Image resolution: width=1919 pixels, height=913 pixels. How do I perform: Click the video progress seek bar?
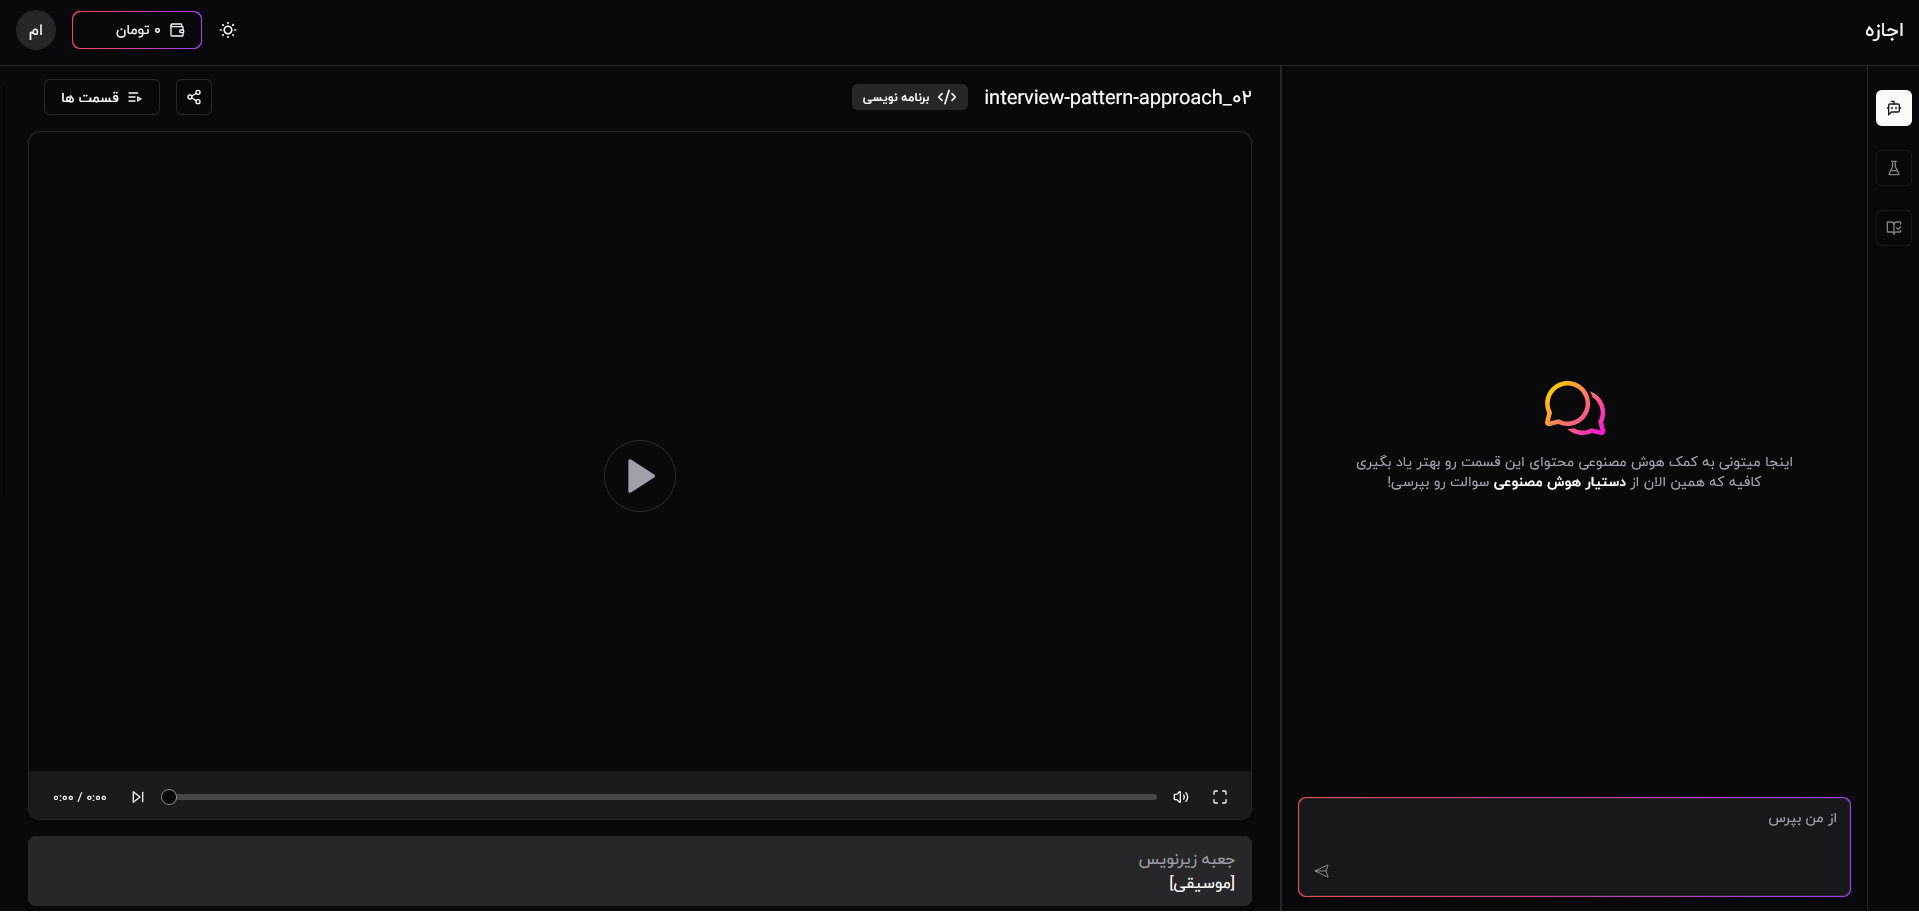pos(662,797)
